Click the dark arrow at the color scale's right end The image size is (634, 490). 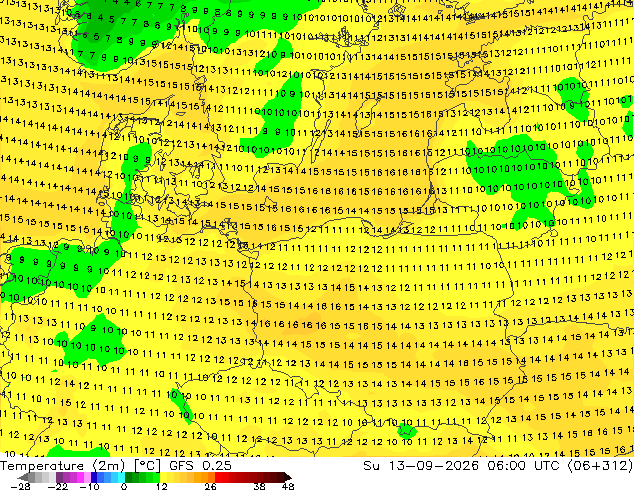pyautogui.click(x=288, y=477)
